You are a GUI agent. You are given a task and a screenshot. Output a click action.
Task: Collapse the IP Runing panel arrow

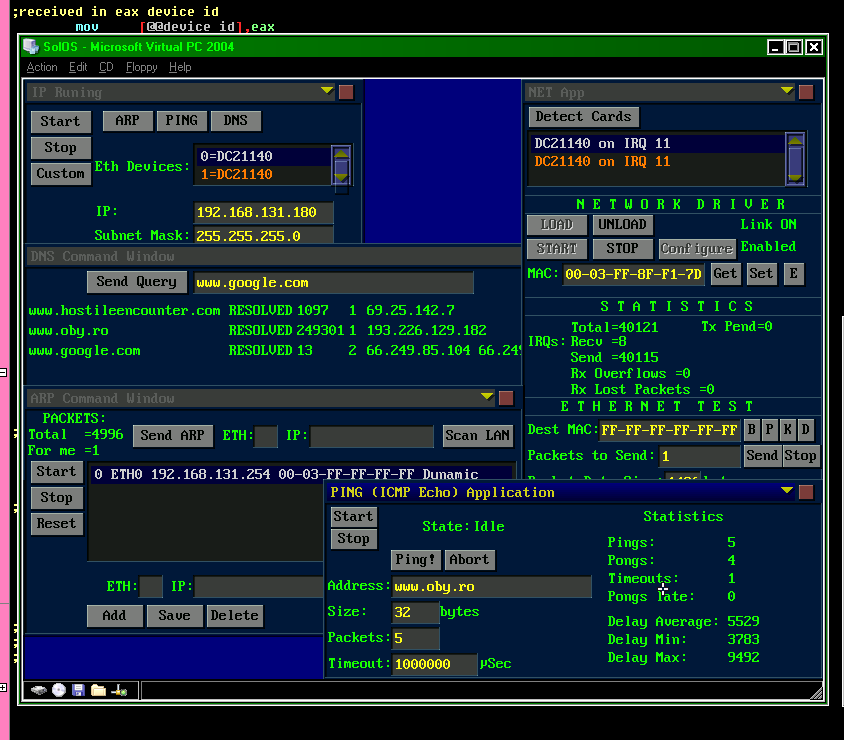[327, 90]
